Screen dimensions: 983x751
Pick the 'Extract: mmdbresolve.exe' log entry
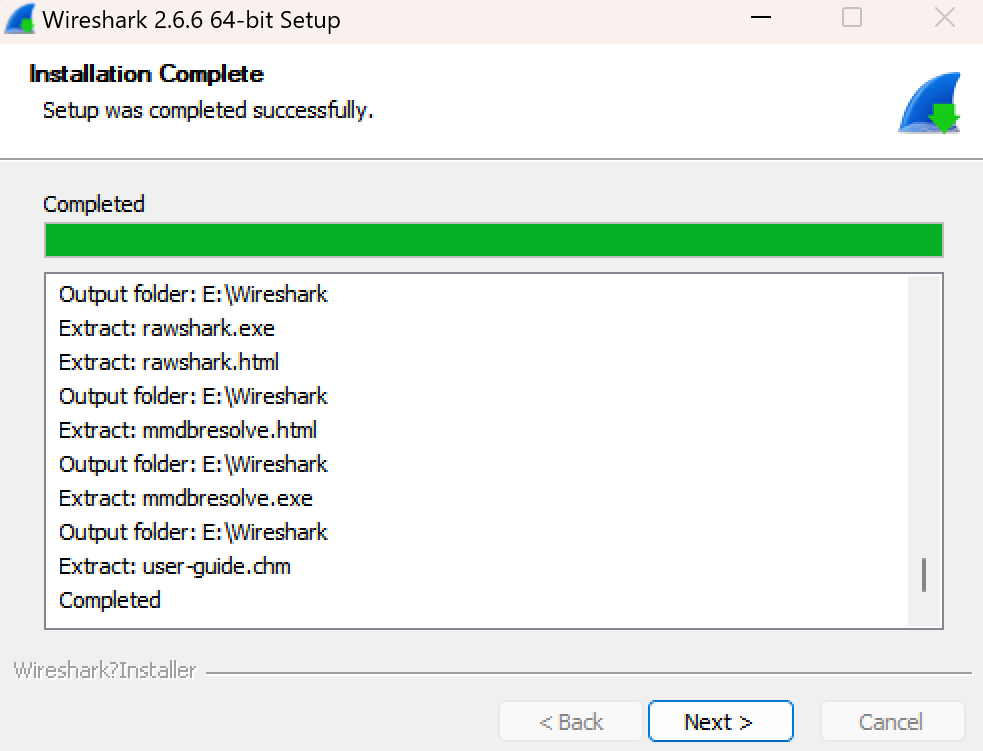point(186,498)
